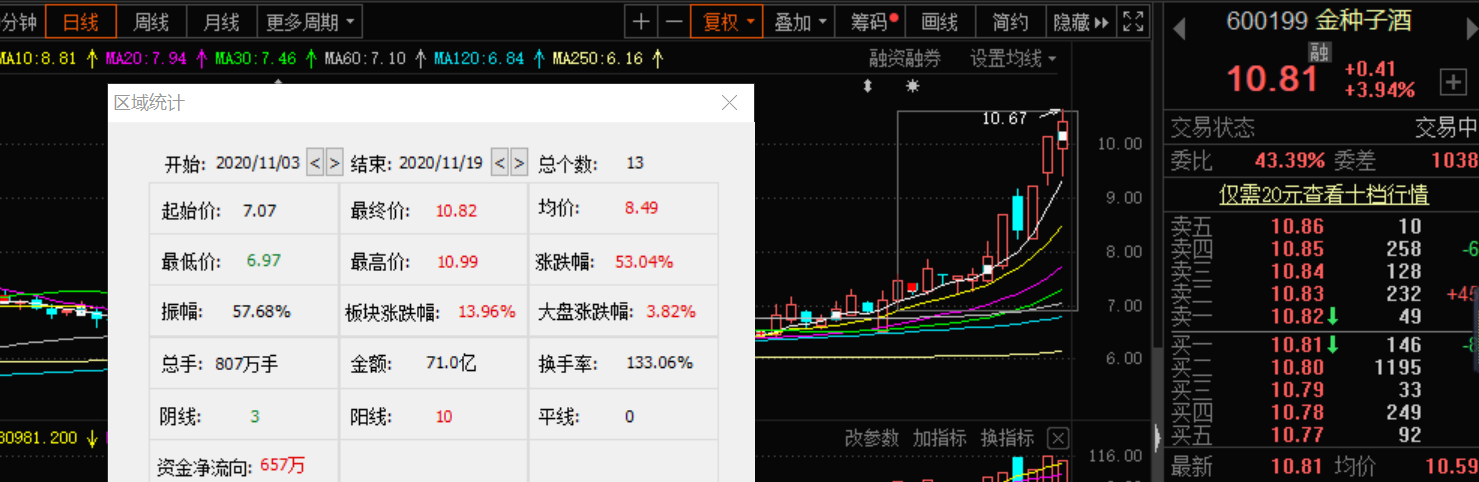
Task: Click the 换手率 133.06% value
Action: (x=659, y=362)
